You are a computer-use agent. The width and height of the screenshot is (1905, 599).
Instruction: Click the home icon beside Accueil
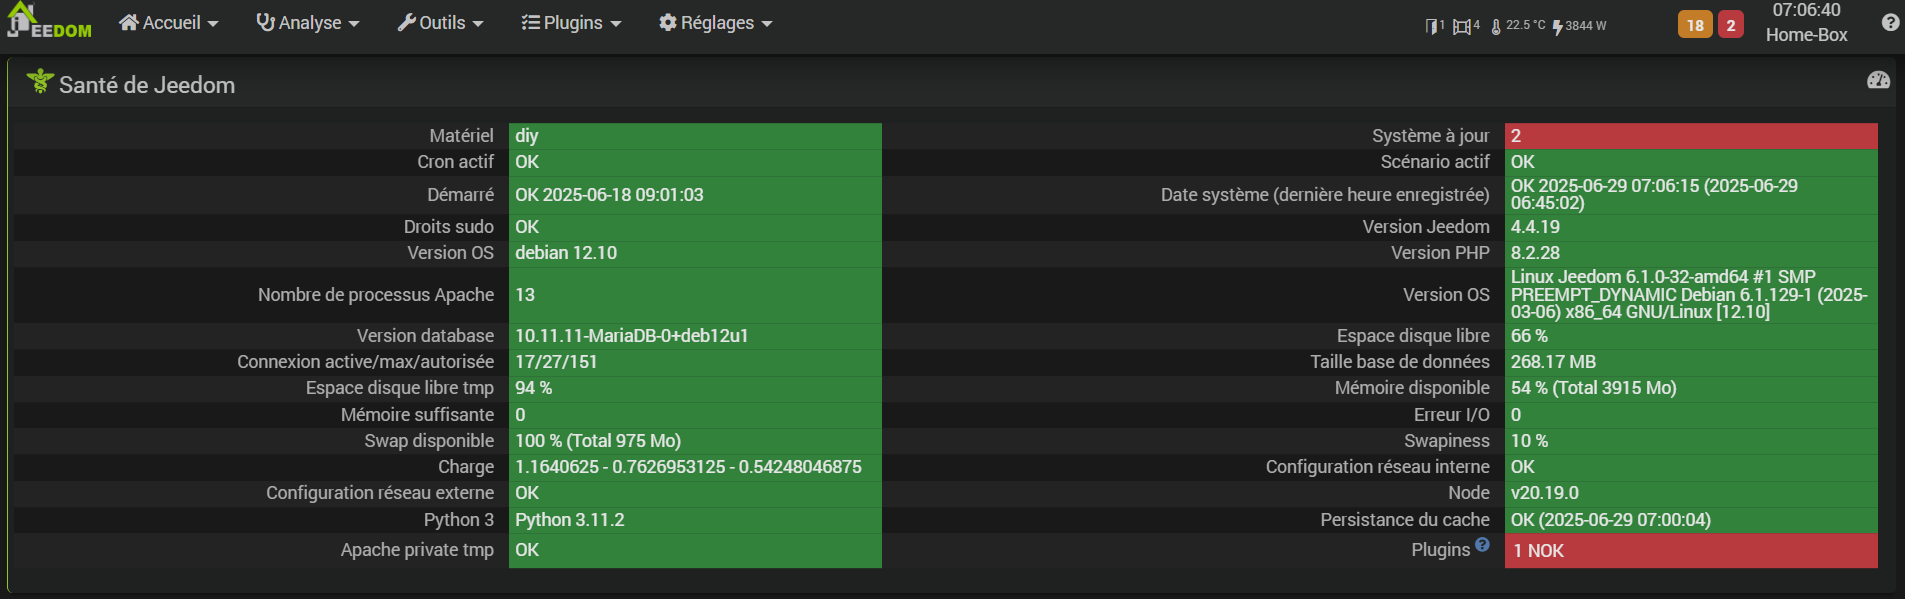click(x=129, y=22)
